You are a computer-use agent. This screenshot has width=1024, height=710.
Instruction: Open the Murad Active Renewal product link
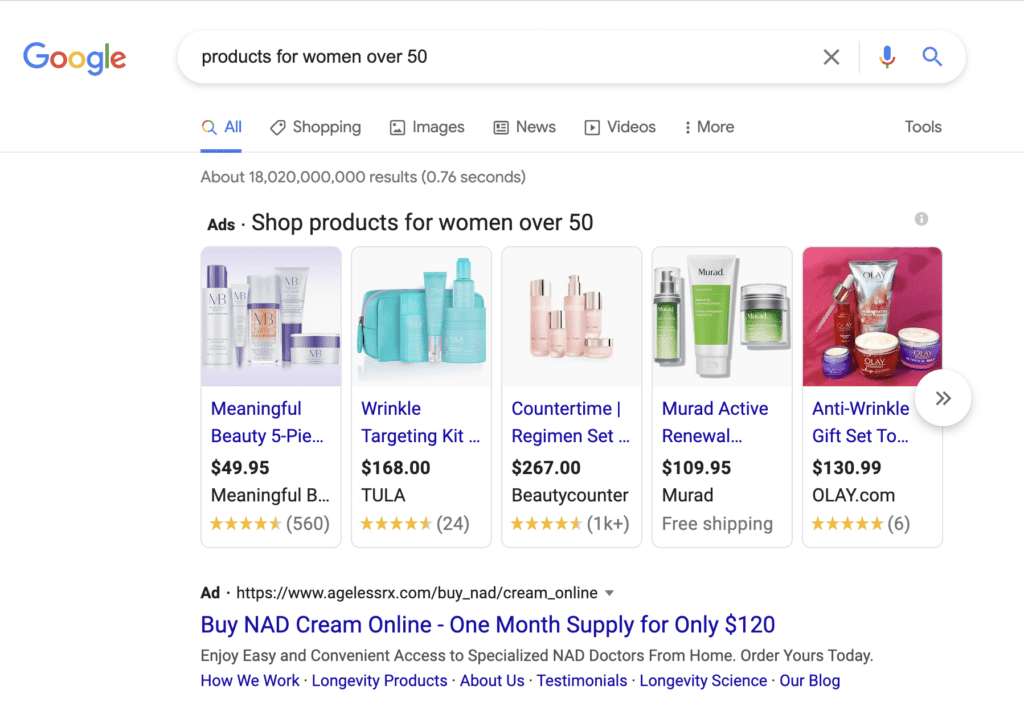pos(715,422)
